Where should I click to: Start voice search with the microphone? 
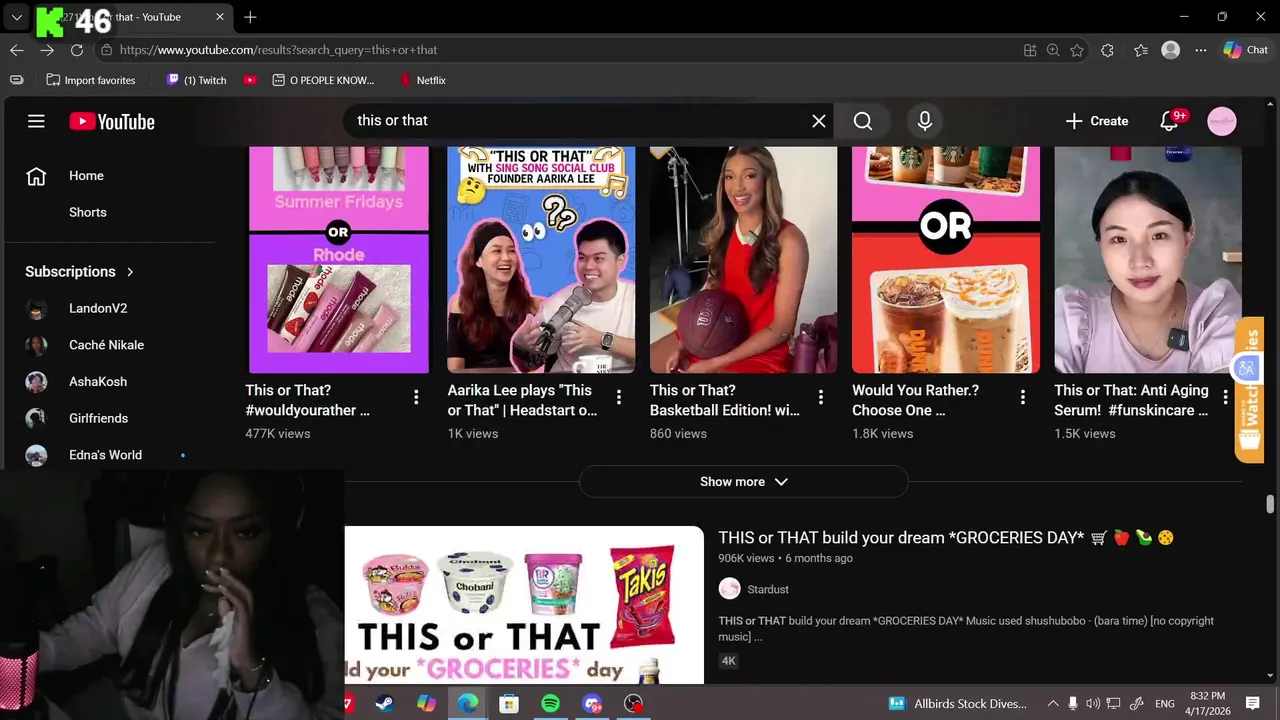(925, 121)
